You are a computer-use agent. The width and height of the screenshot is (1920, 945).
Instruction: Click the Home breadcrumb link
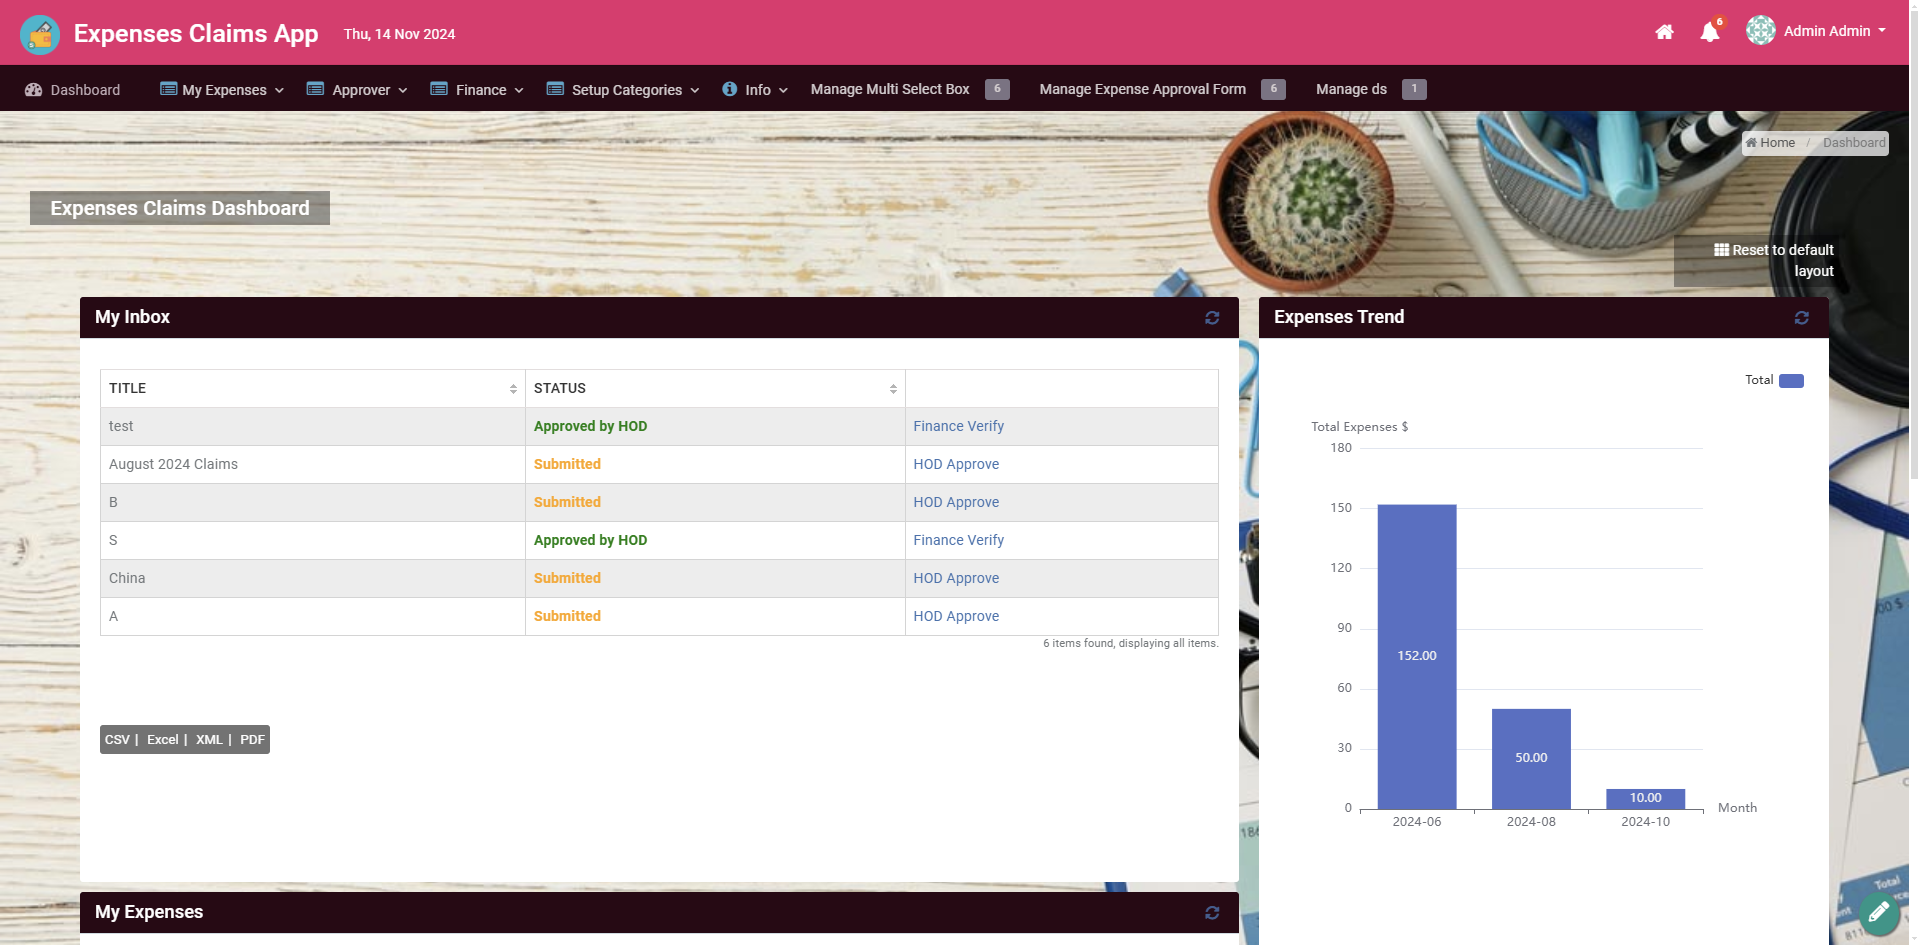pyautogui.click(x=1771, y=143)
